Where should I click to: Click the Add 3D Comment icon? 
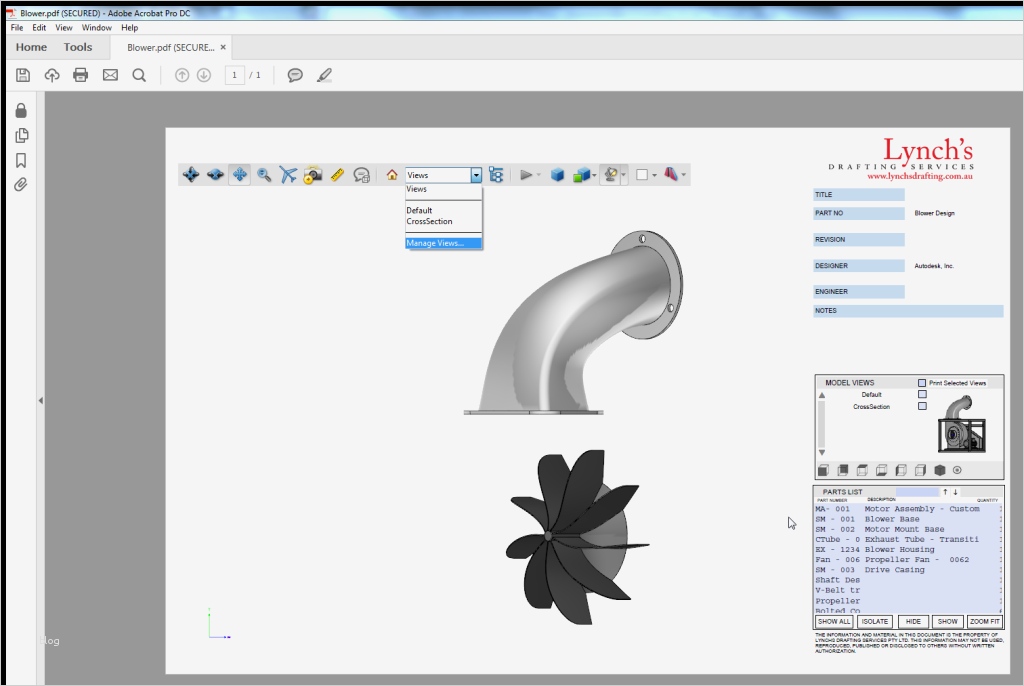[x=362, y=175]
